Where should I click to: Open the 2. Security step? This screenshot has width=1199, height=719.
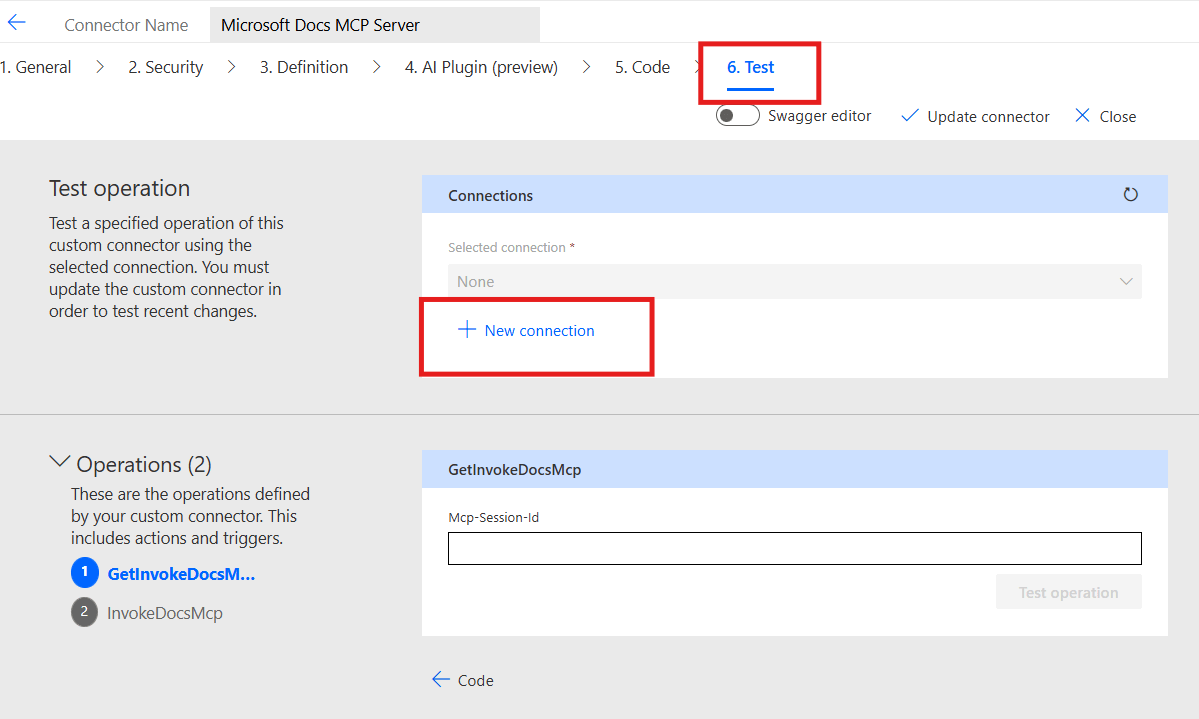165,67
